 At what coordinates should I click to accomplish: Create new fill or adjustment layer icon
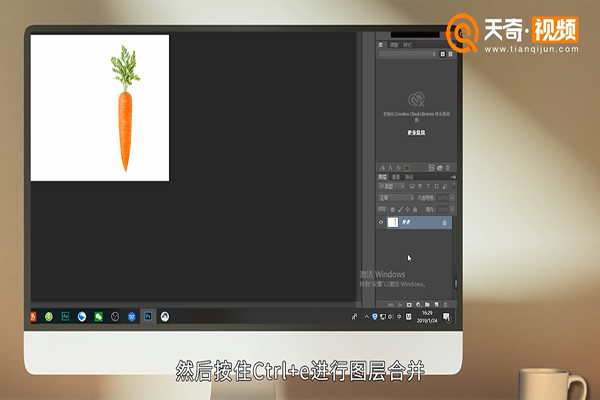418,305
